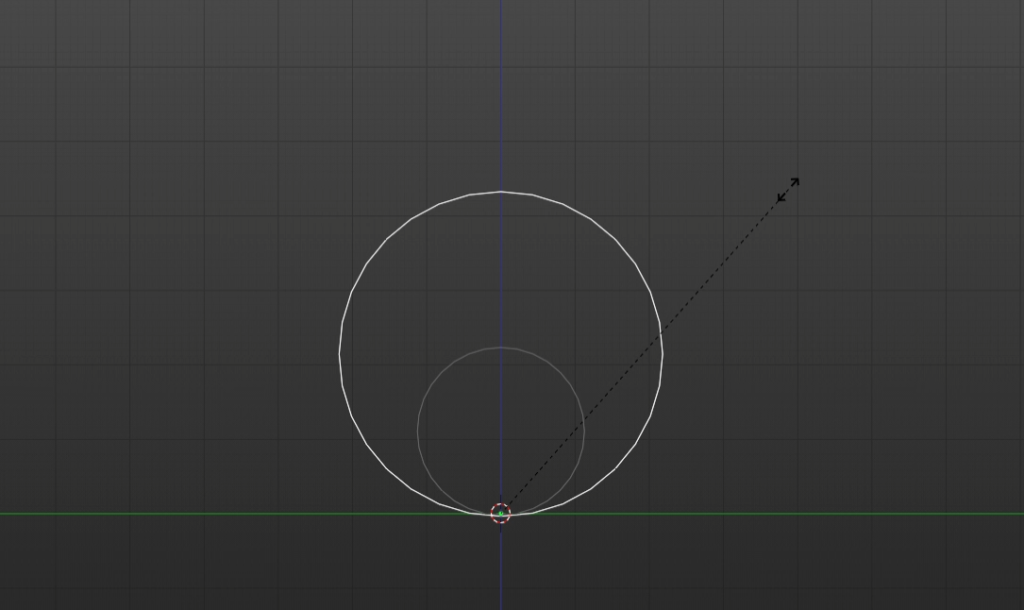Click the center of the small gray circle
This screenshot has width=1024, height=610.
point(501,431)
